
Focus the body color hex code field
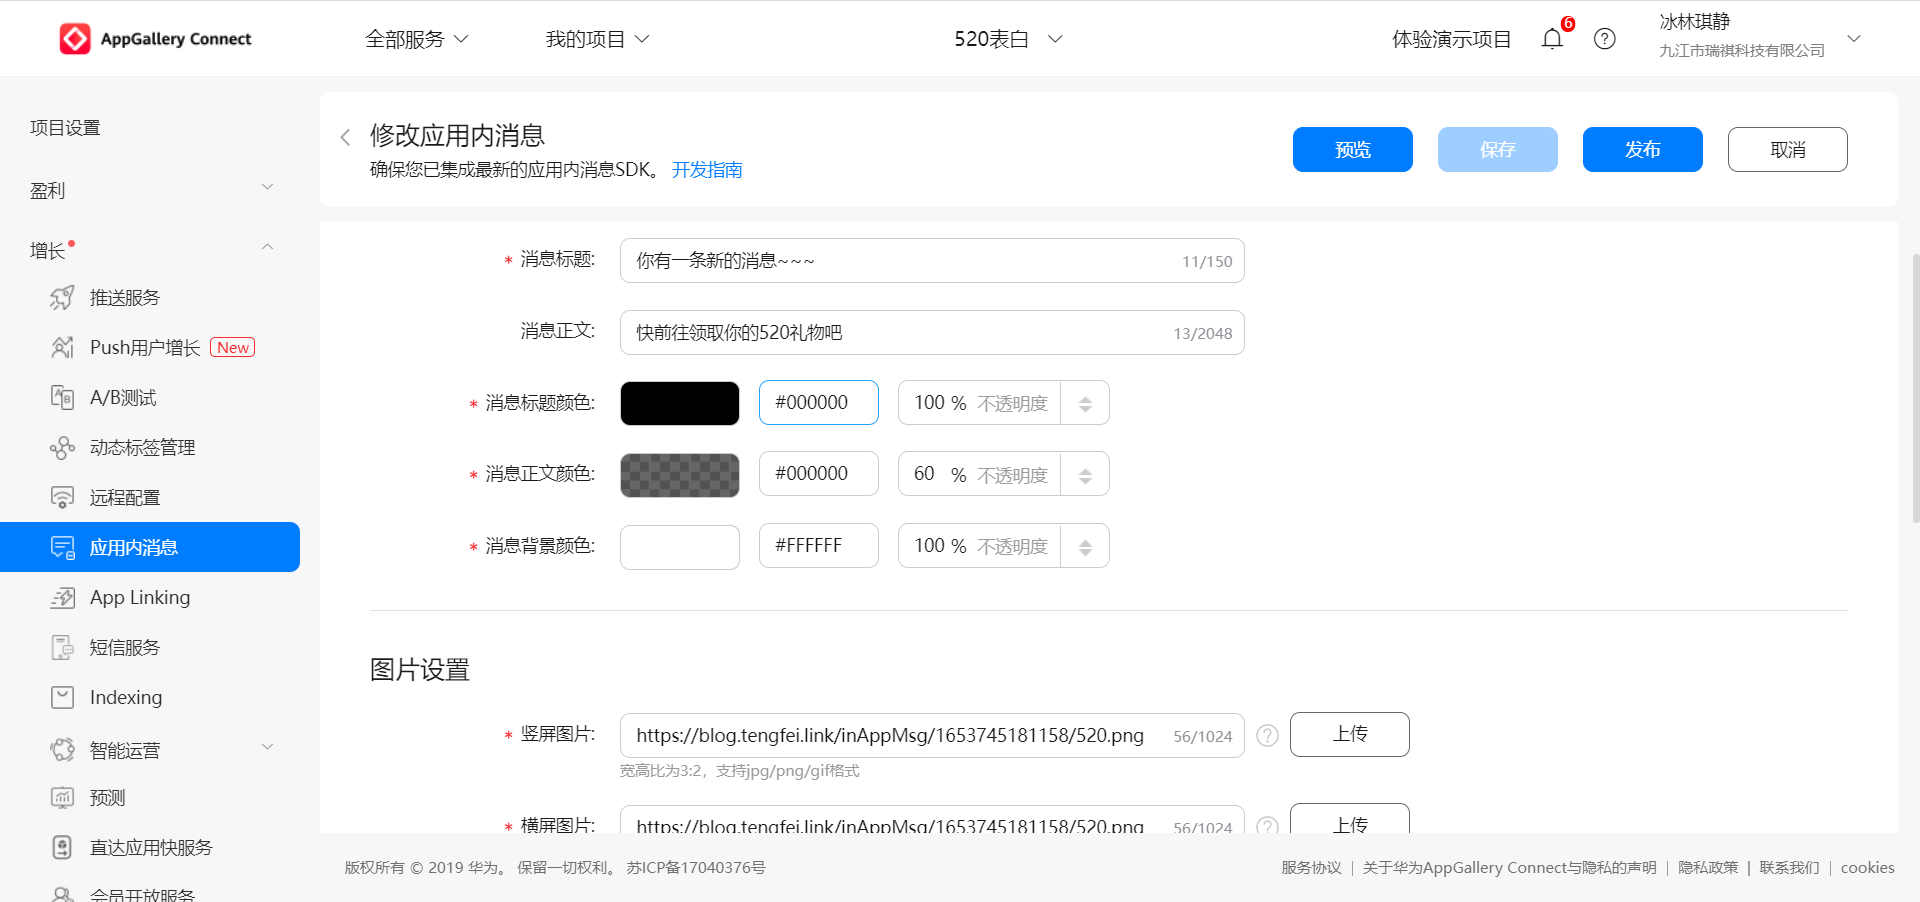click(819, 474)
